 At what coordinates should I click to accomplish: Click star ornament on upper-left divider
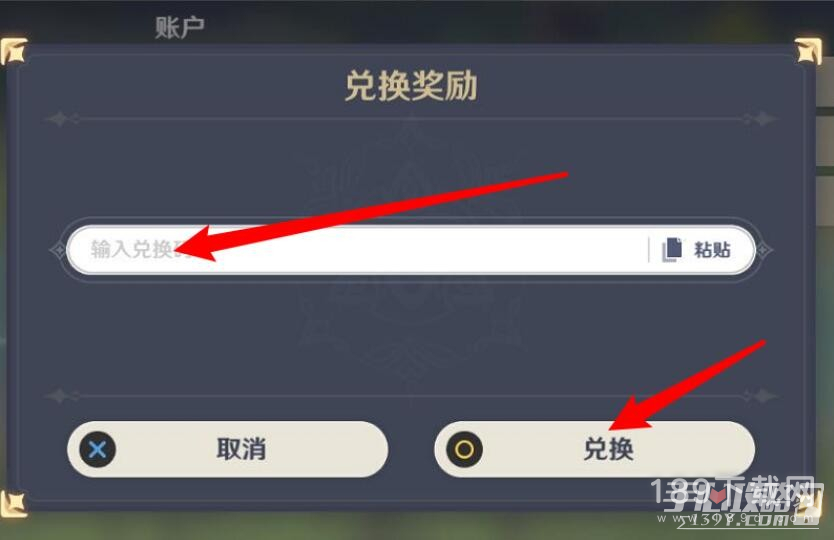pos(60,119)
